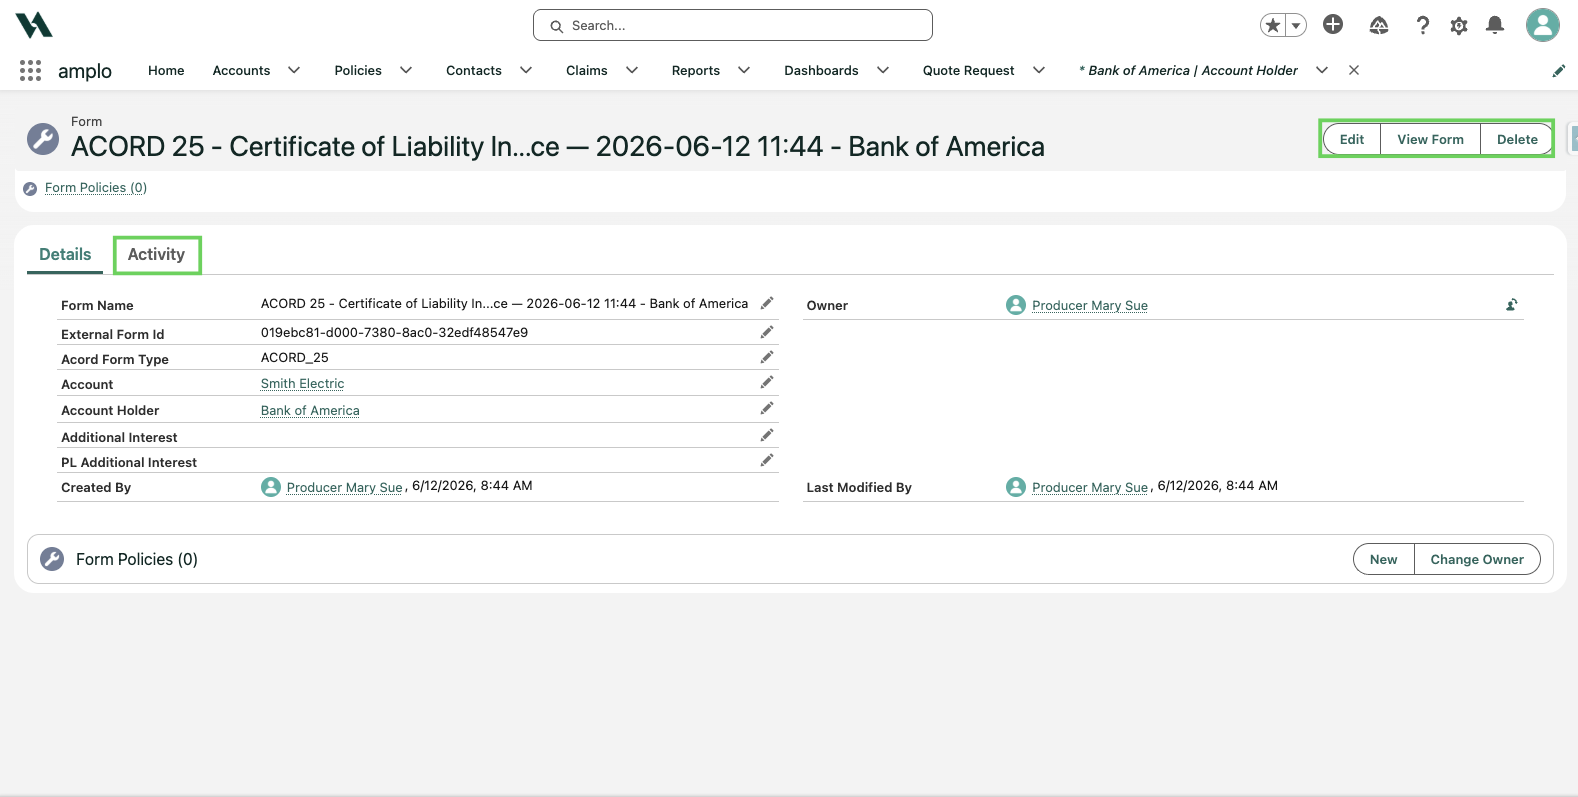This screenshot has width=1578, height=797.
Task: Click in the global Search field
Action: pyautogui.click(x=733, y=25)
